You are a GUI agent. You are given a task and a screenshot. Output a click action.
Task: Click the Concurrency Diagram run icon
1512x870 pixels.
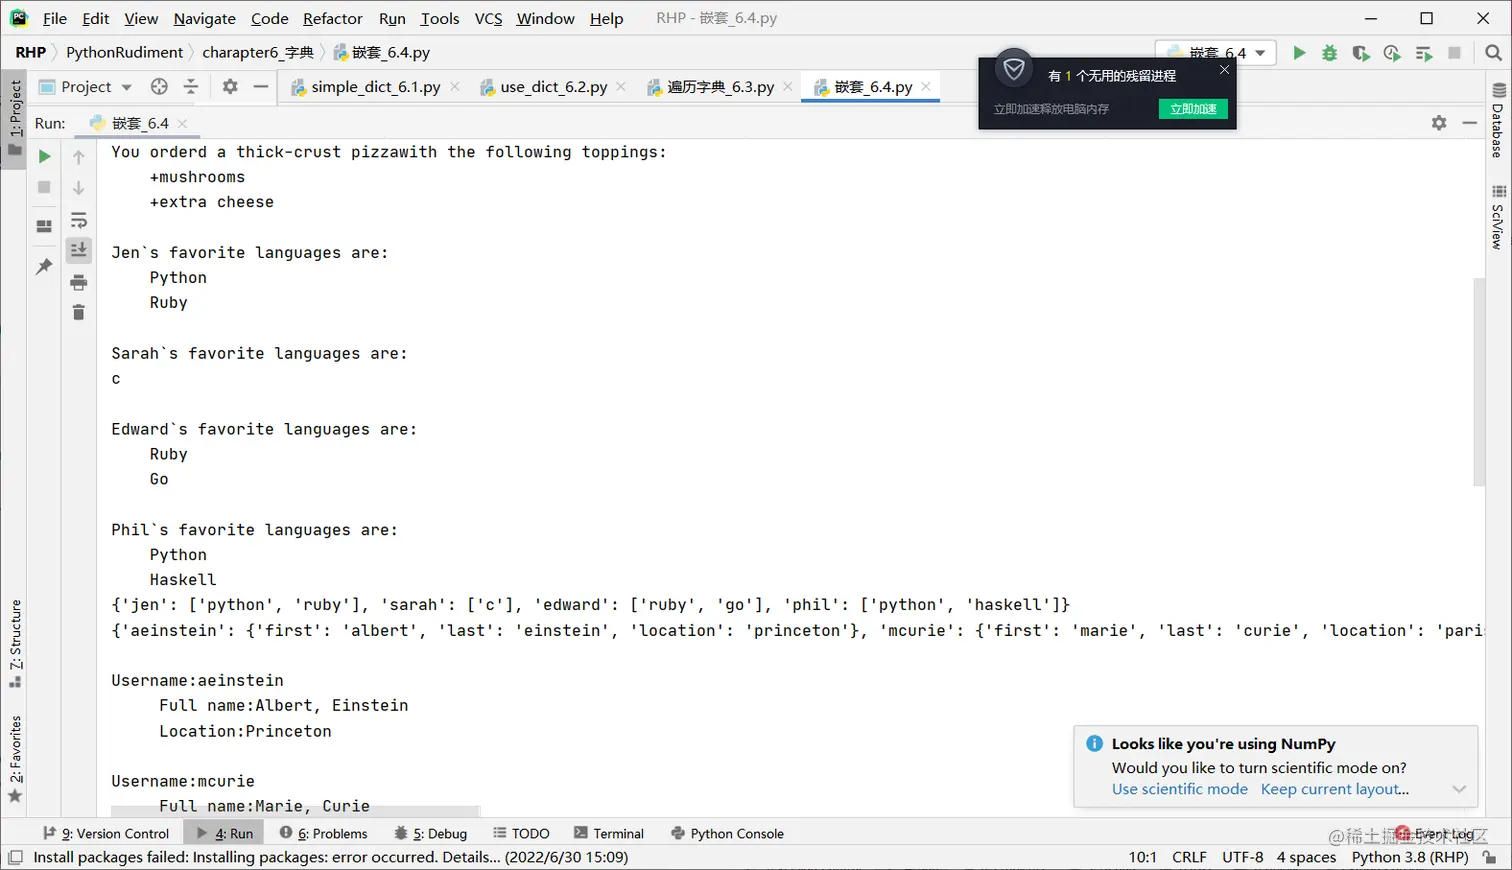[1424, 53]
